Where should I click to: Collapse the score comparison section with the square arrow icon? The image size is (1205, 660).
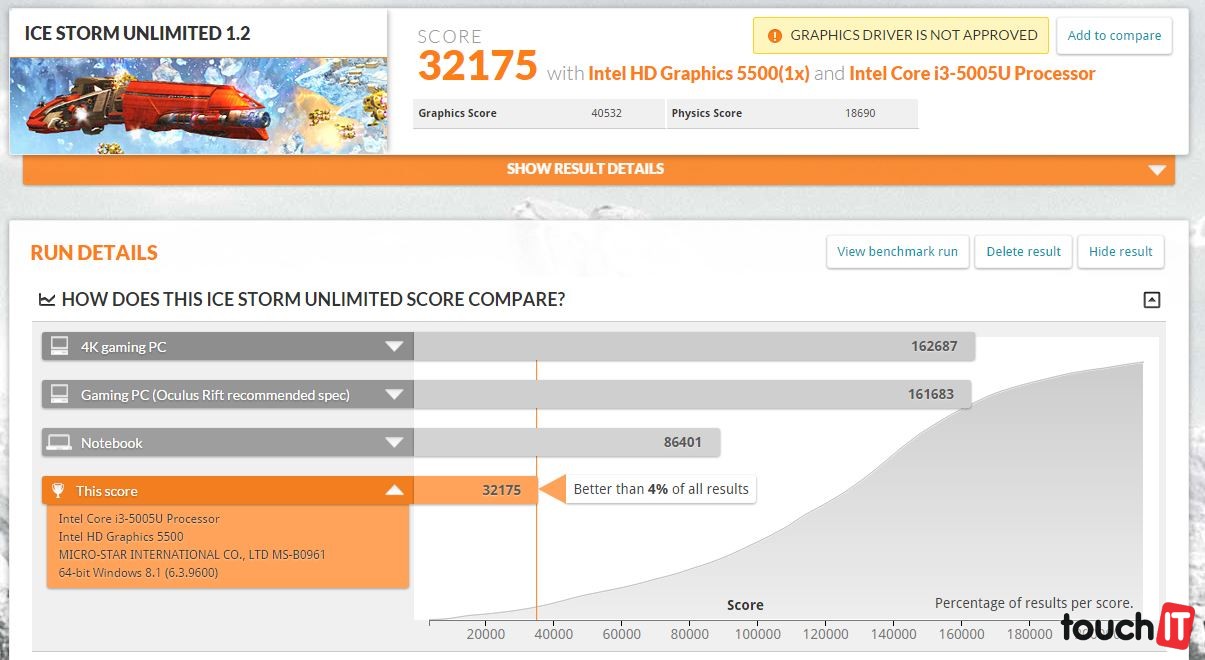(1152, 300)
